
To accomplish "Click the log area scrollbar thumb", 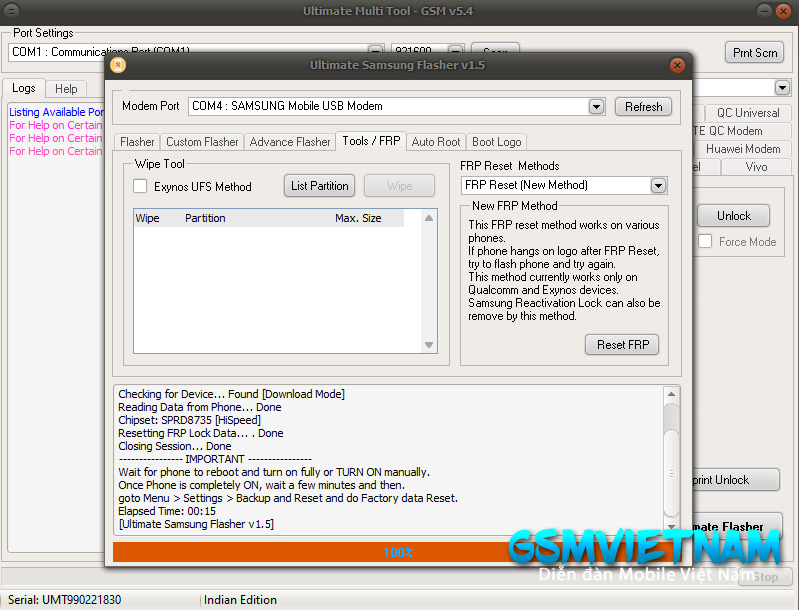I will [x=671, y=473].
